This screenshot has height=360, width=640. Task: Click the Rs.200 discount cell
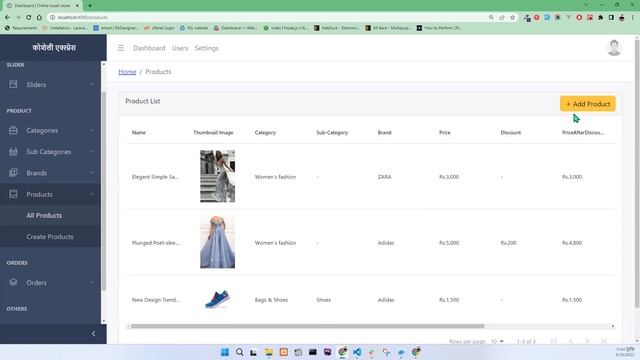tap(508, 242)
